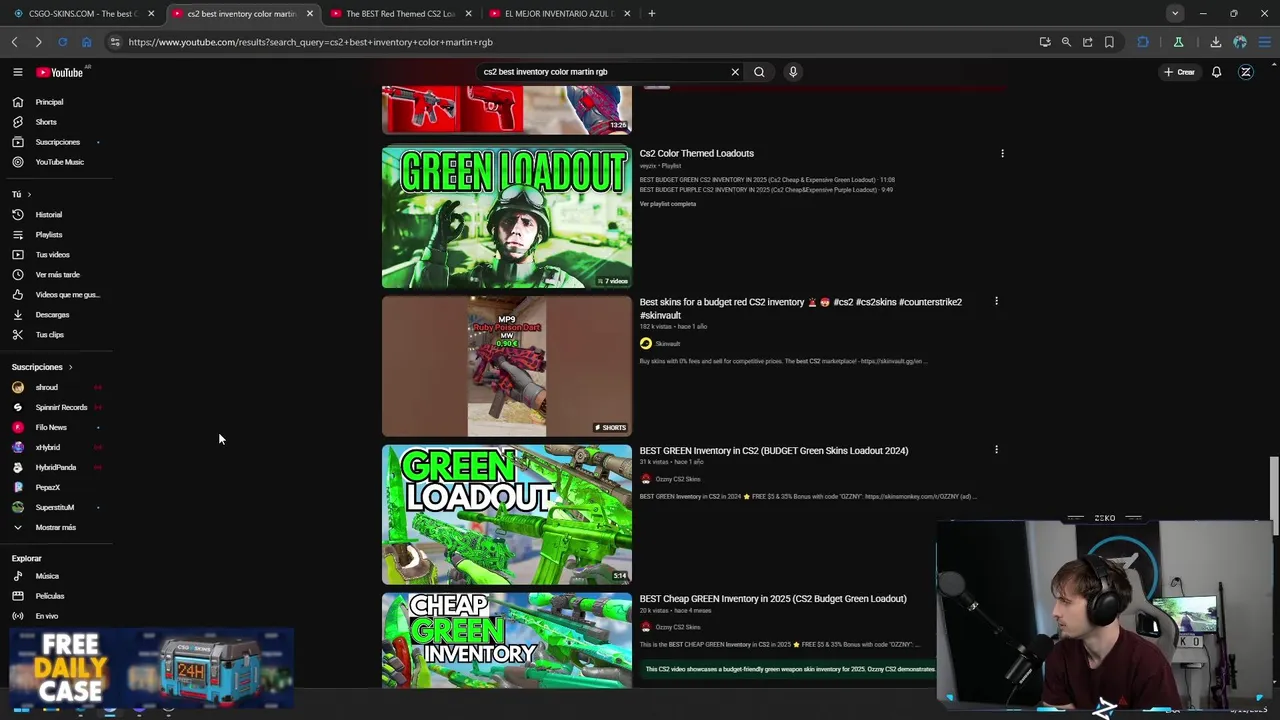Open Skinvault channel link
This screenshot has width=1280, height=720.
667,344
